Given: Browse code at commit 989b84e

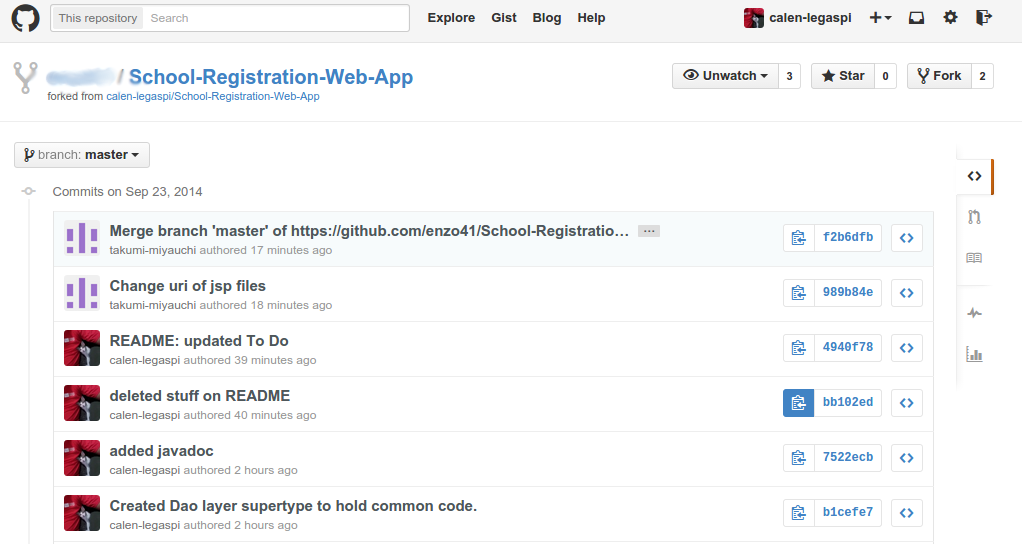Looking at the screenshot, I should tap(907, 293).
